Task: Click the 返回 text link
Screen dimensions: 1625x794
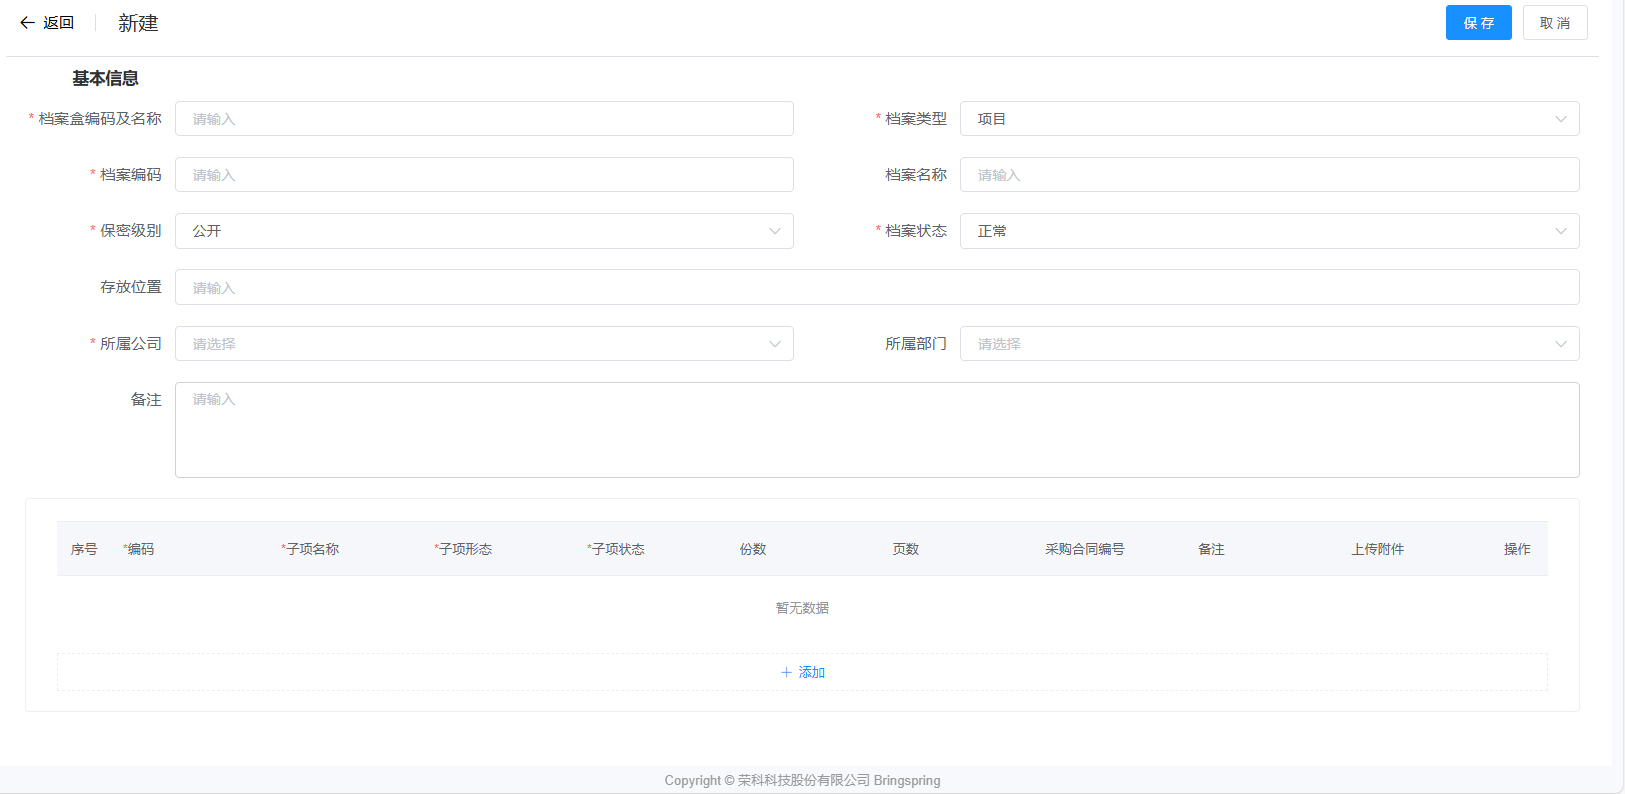Action: click(x=59, y=23)
